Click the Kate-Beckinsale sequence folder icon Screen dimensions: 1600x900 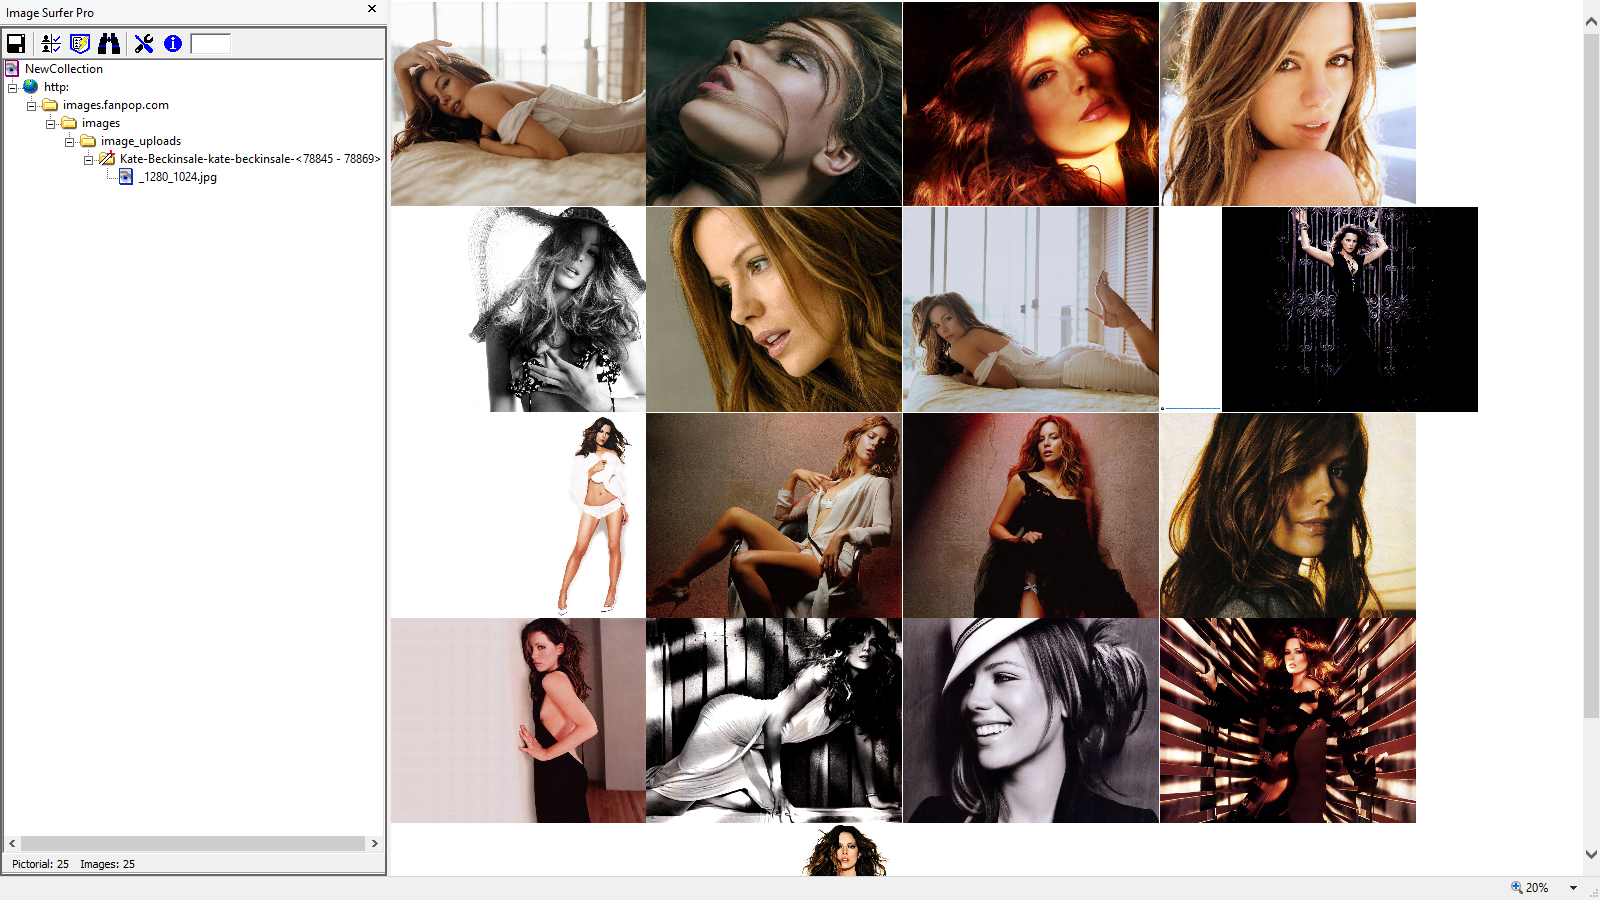pos(107,159)
